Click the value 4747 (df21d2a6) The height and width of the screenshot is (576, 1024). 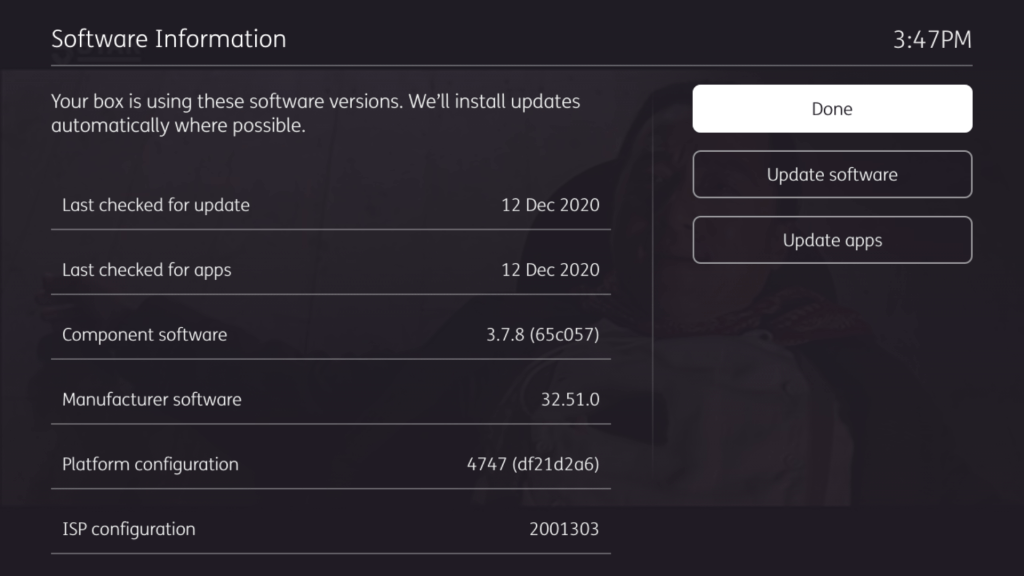(533, 465)
